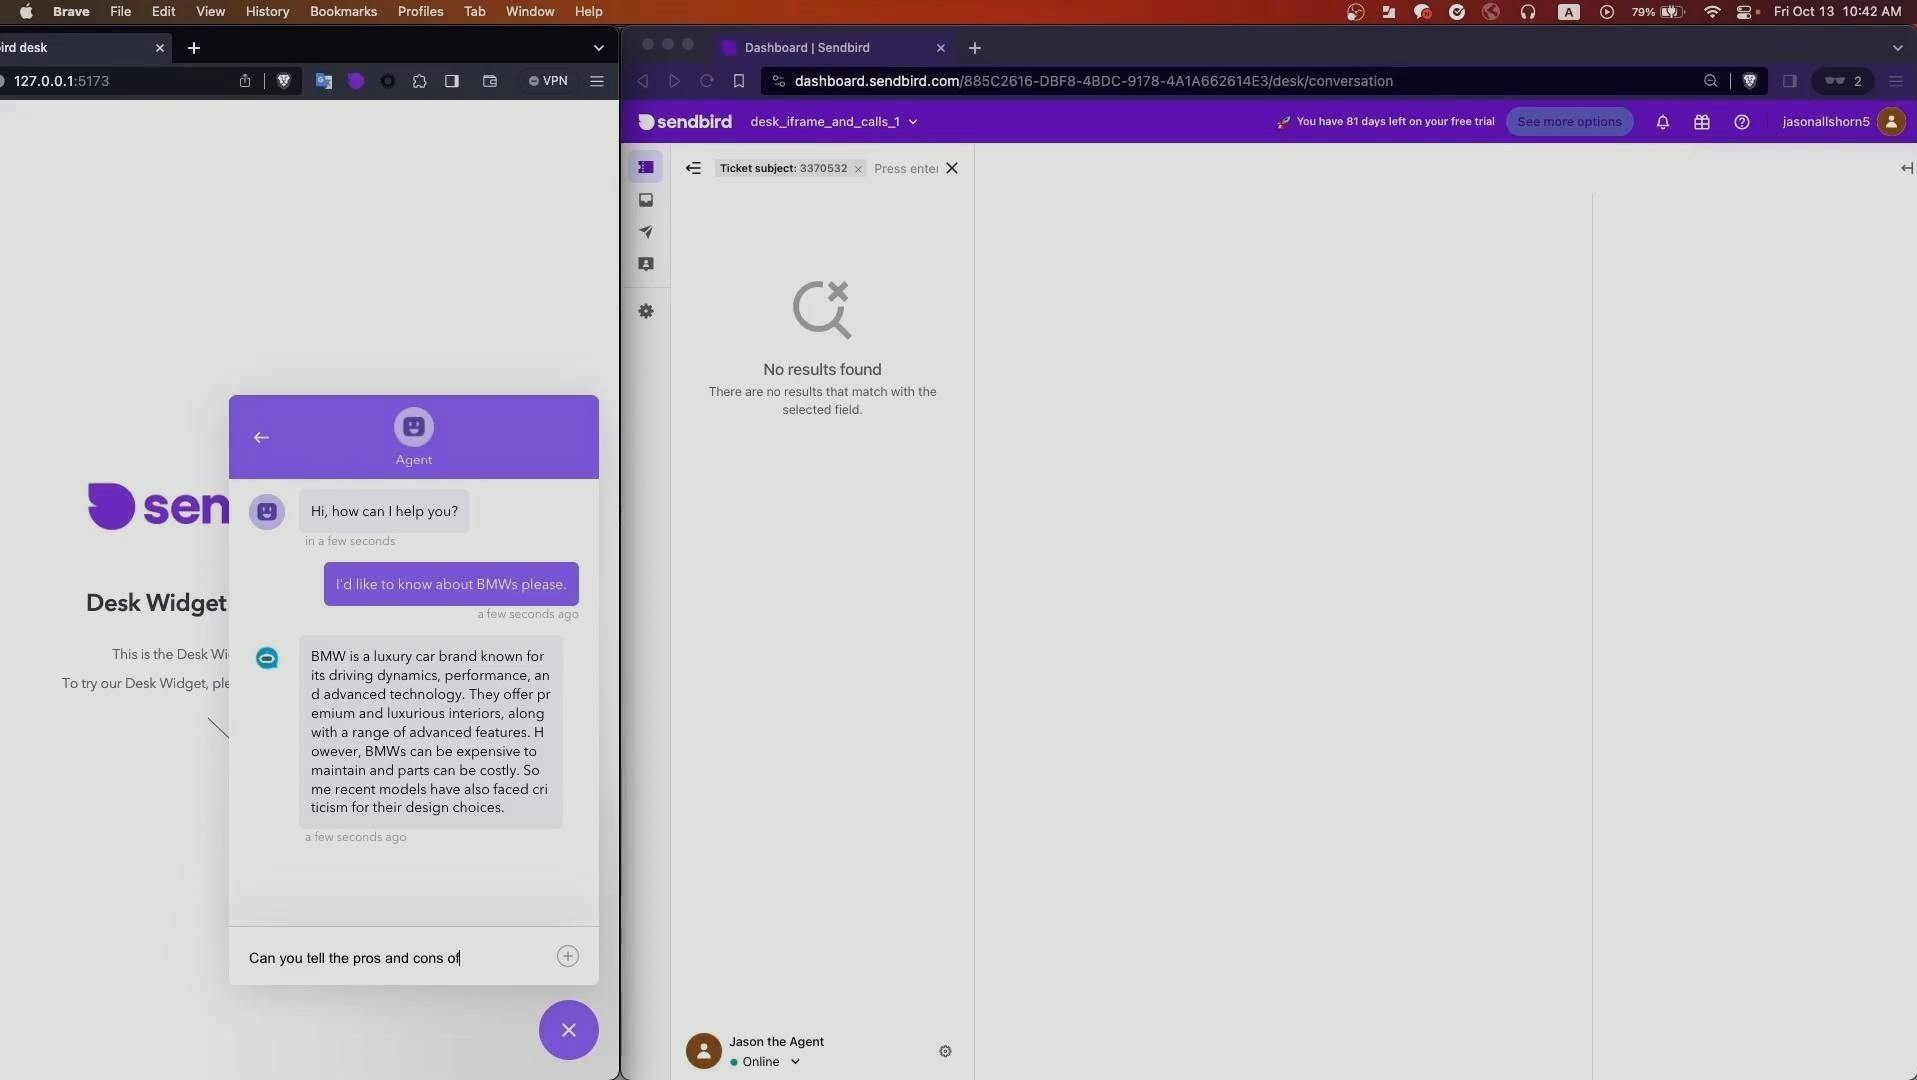Toggle the VPN button in Brave
The width and height of the screenshot is (1917, 1080).
(x=548, y=81)
